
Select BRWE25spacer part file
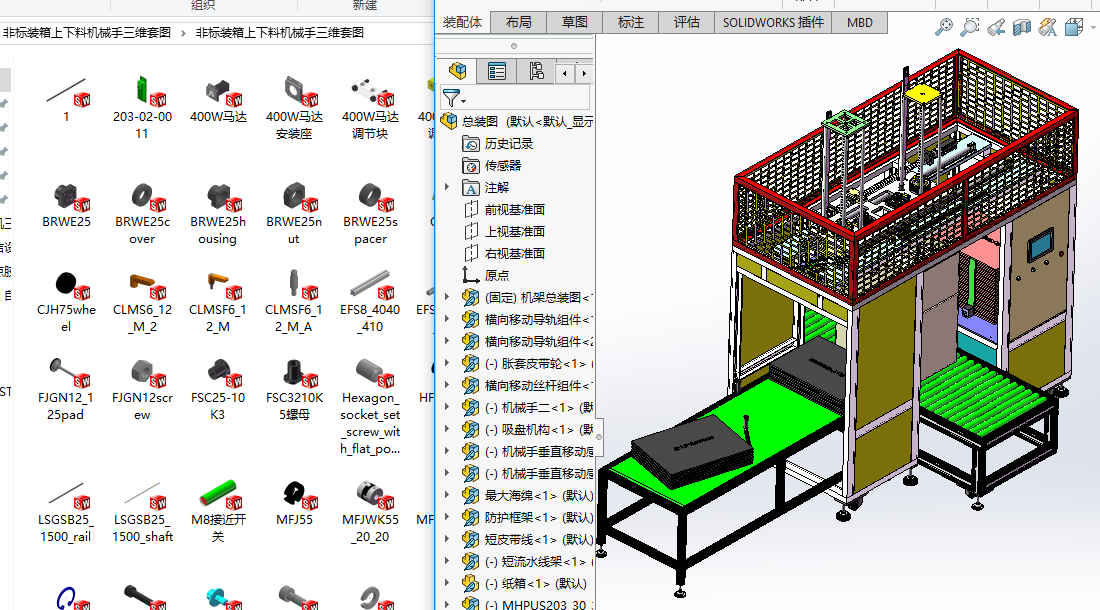(370, 213)
